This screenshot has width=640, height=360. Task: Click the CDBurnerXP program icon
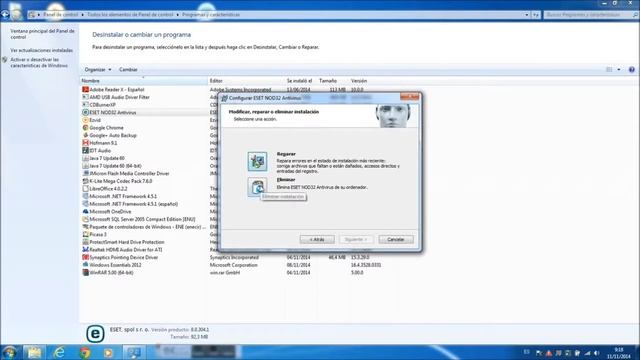pyautogui.click(x=85, y=105)
